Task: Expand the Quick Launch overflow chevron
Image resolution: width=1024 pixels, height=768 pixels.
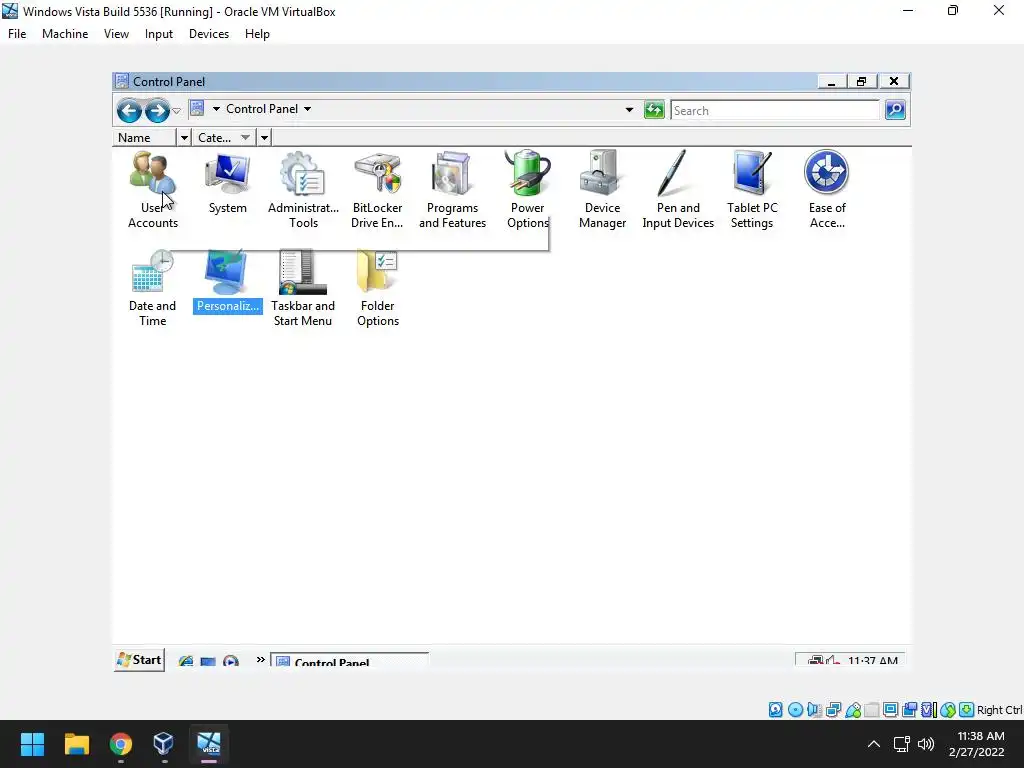Action: [261, 660]
